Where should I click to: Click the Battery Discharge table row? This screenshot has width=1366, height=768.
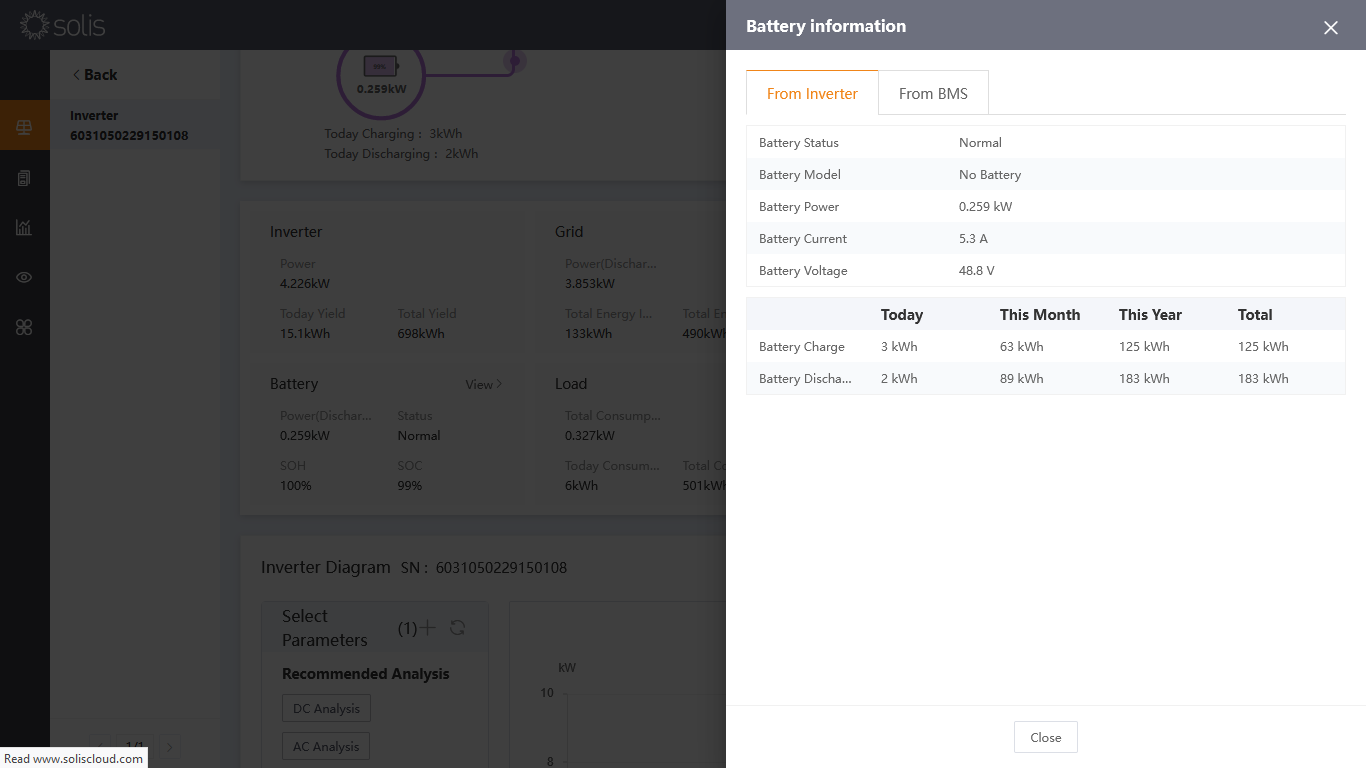1045,379
